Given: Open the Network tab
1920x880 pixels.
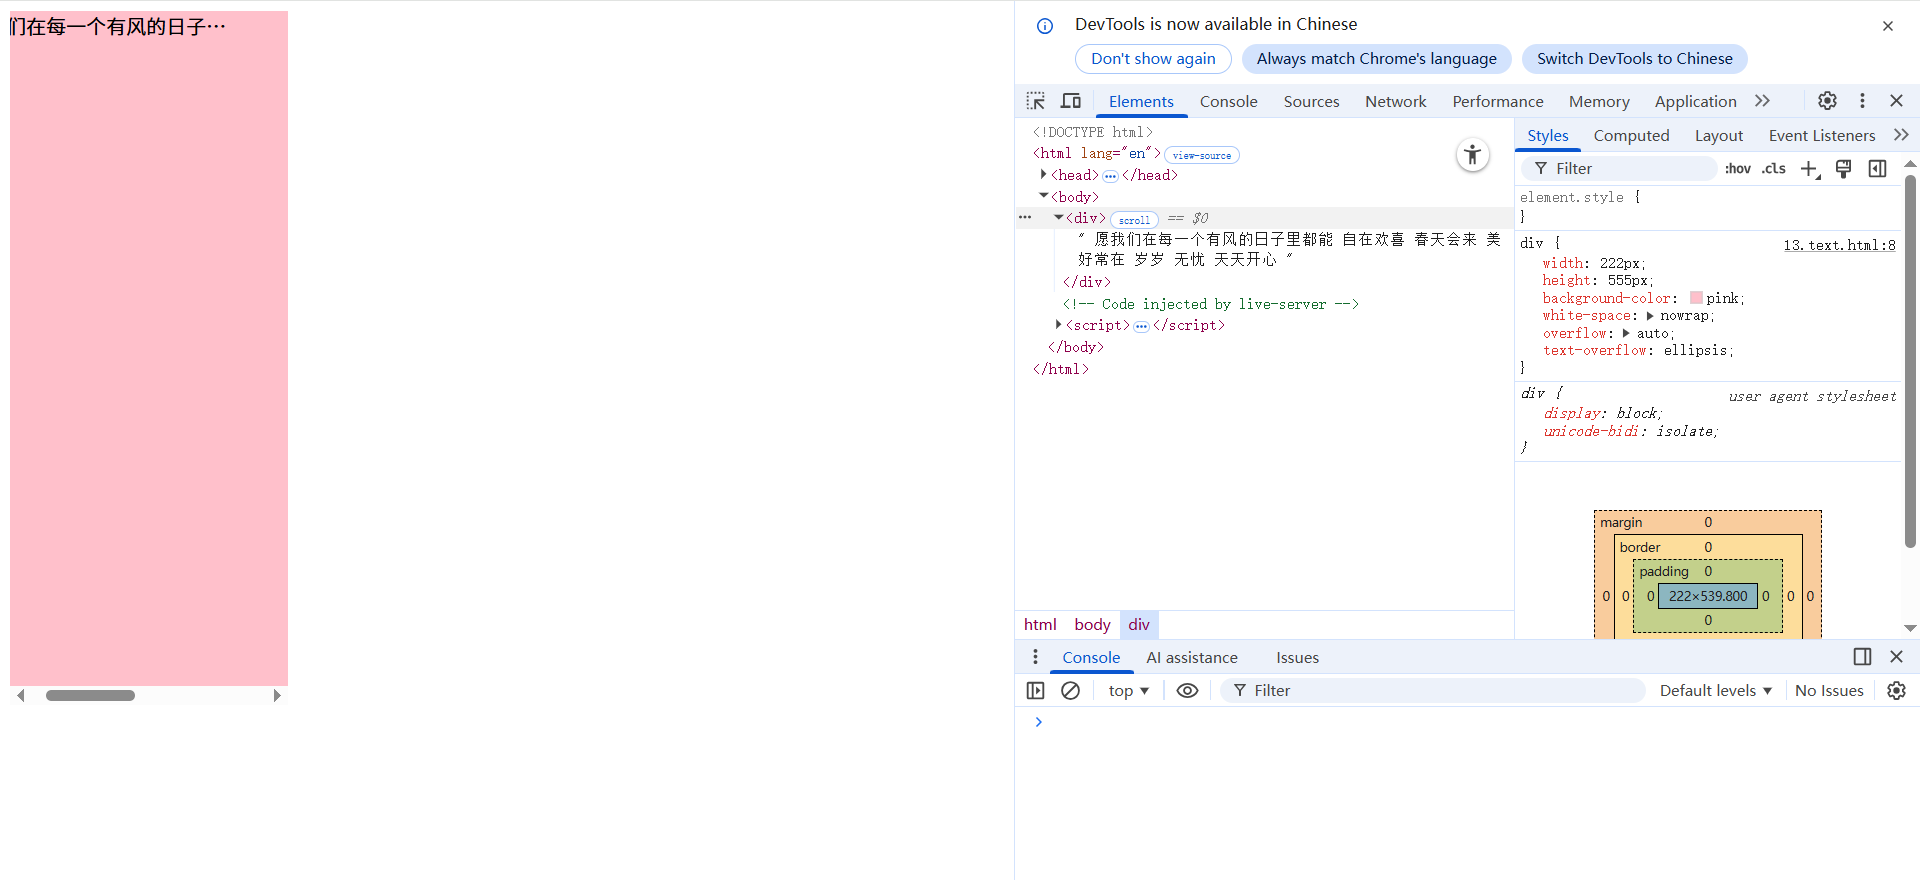Looking at the screenshot, I should coord(1395,101).
